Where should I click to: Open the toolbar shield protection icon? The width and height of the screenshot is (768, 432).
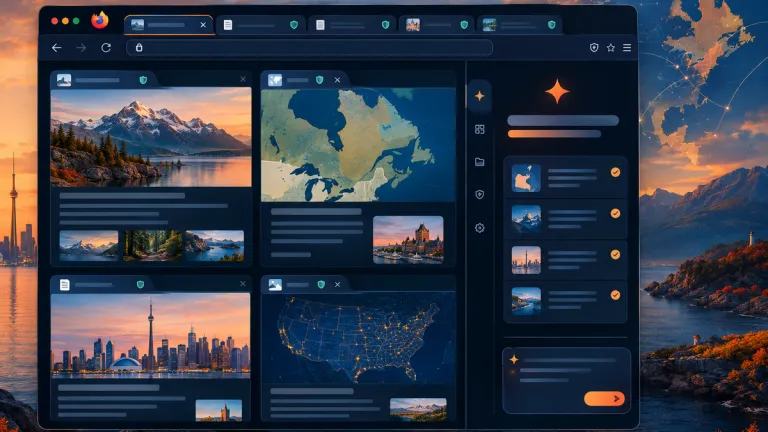(x=594, y=48)
